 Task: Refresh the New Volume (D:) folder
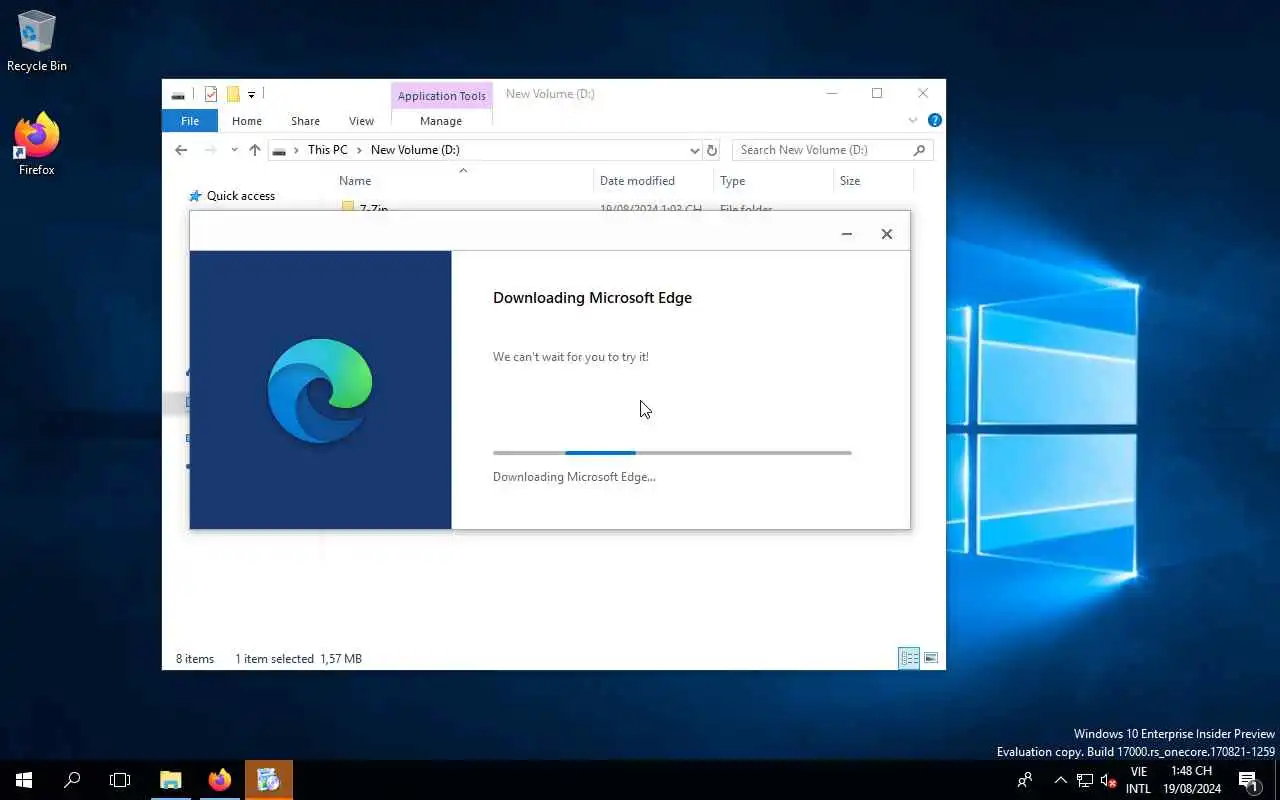point(712,150)
